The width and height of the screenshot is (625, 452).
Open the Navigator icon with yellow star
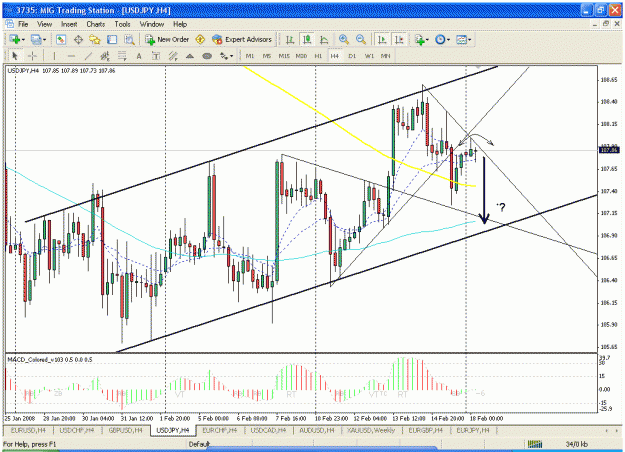[x=95, y=39]
